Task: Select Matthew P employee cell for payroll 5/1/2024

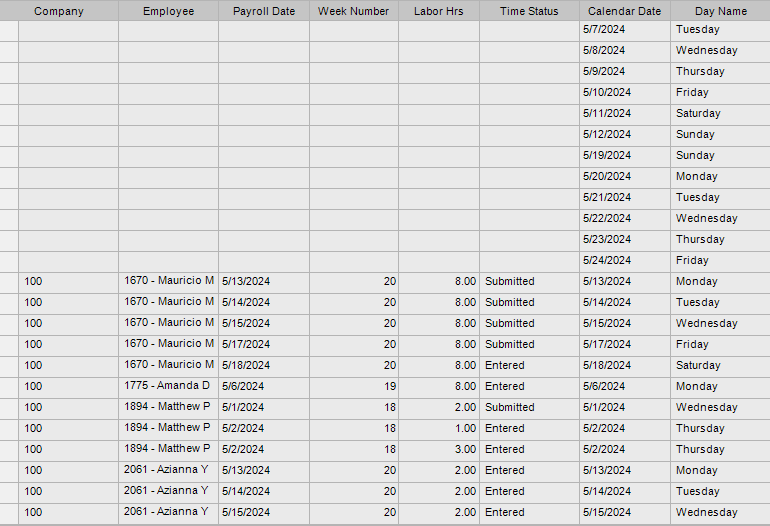Action: pos(168,408)
